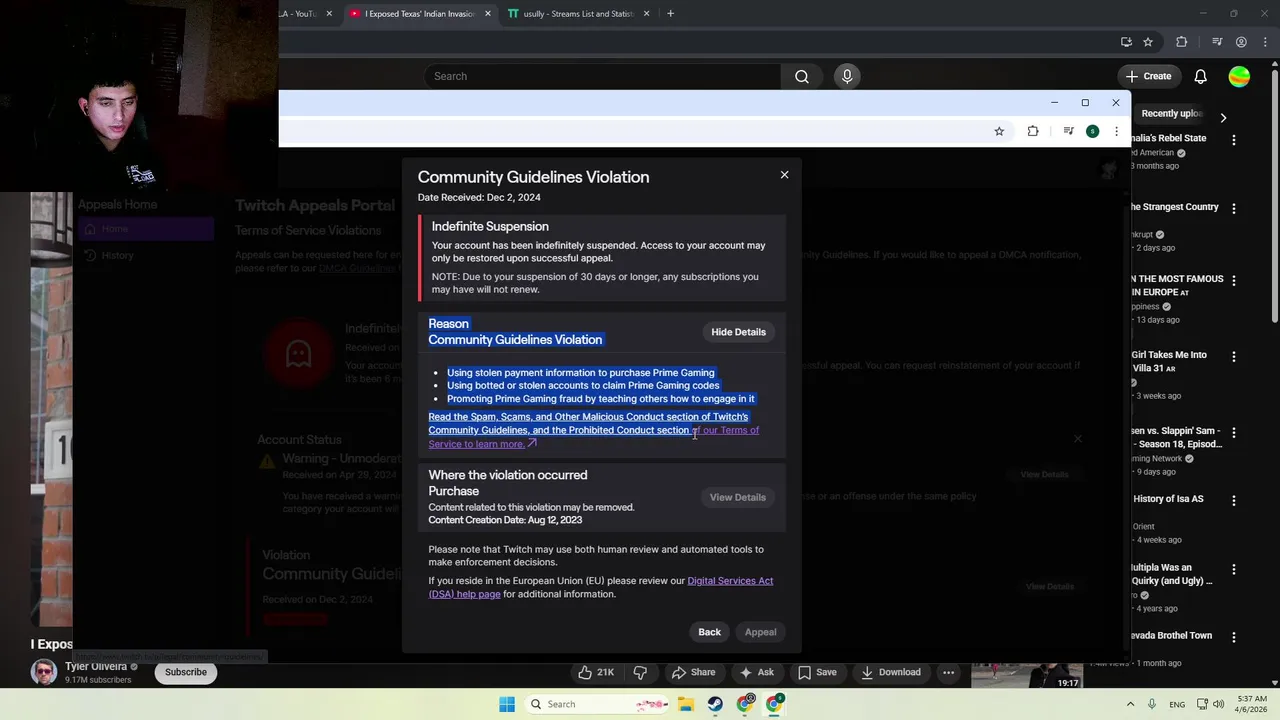This screenshot has height=720, width=1280.
Task: Select Home in the Appeals Portal sidebar
Action: 145,229
